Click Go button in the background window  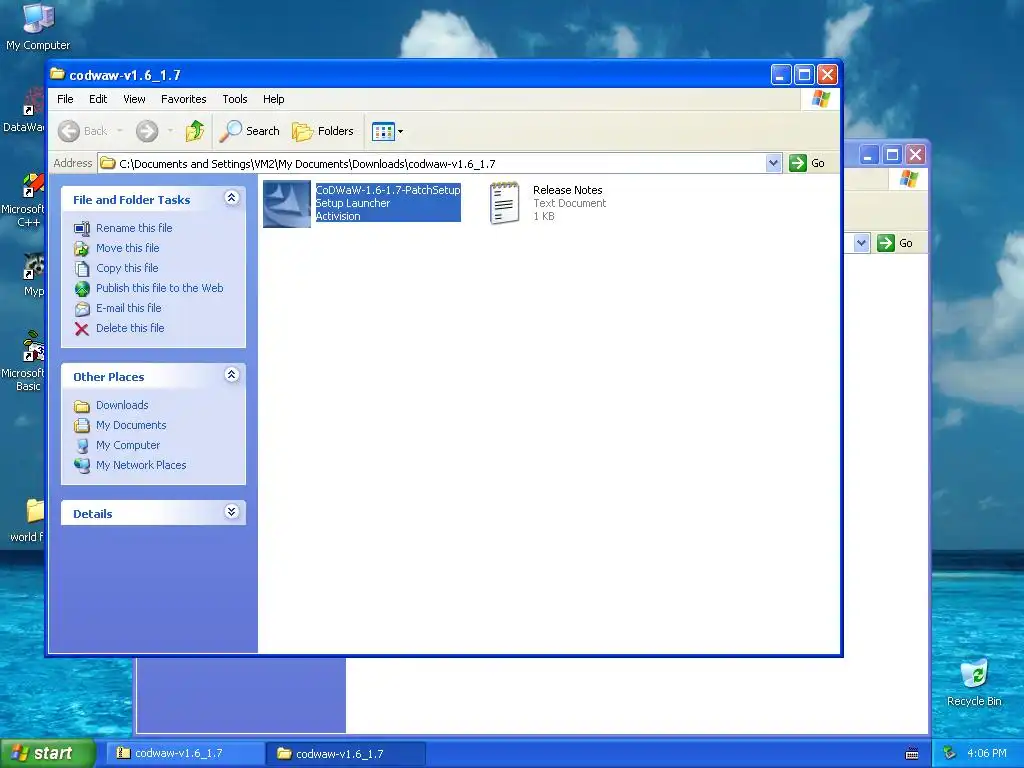pyautogui.click(x=895, y=243)
